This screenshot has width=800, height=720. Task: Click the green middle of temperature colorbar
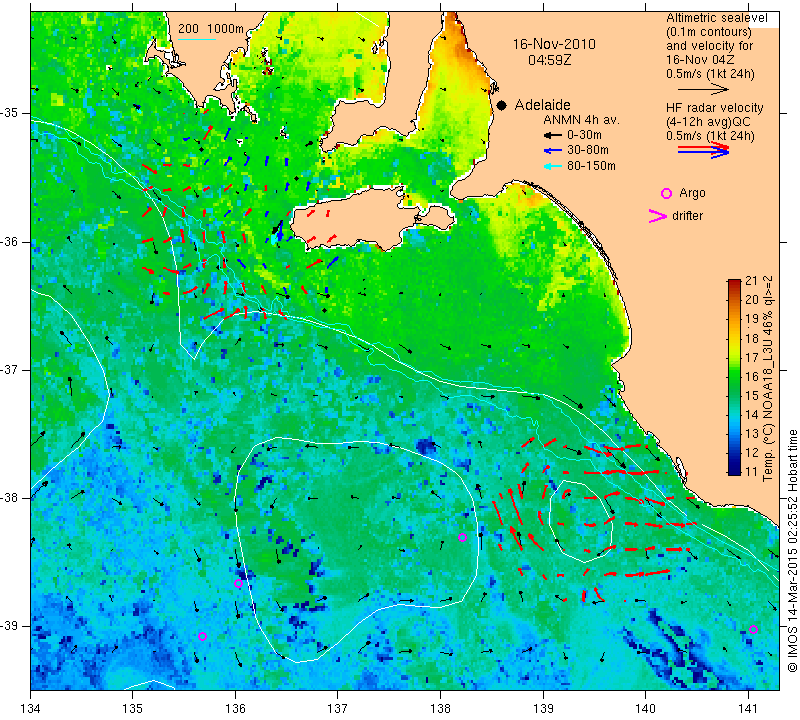(734, 377)
